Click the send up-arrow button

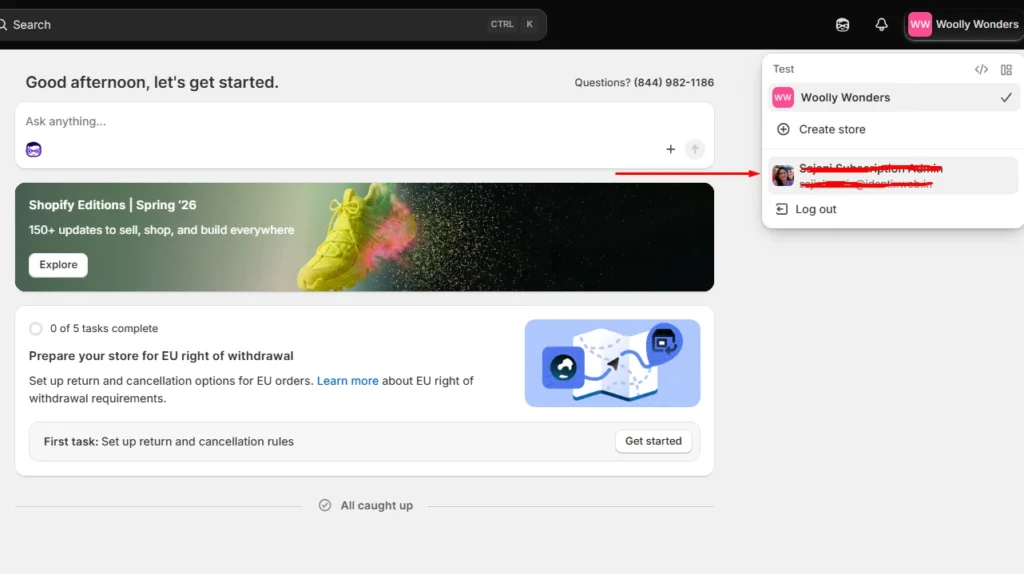[694, 150]
